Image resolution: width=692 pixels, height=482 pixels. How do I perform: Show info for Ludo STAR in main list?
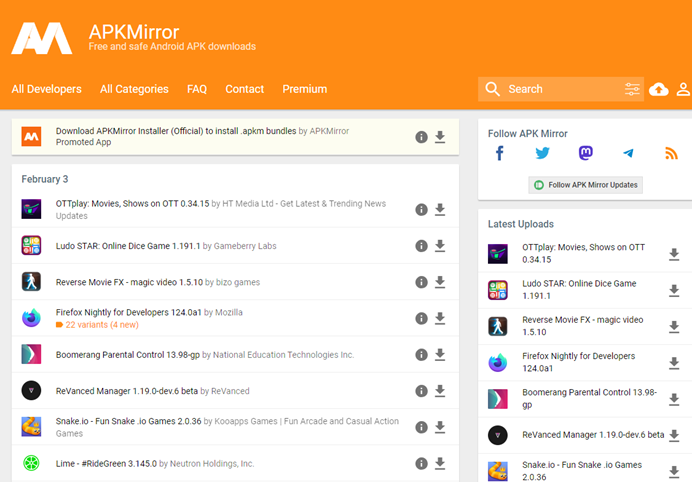[x=421, y=246]
